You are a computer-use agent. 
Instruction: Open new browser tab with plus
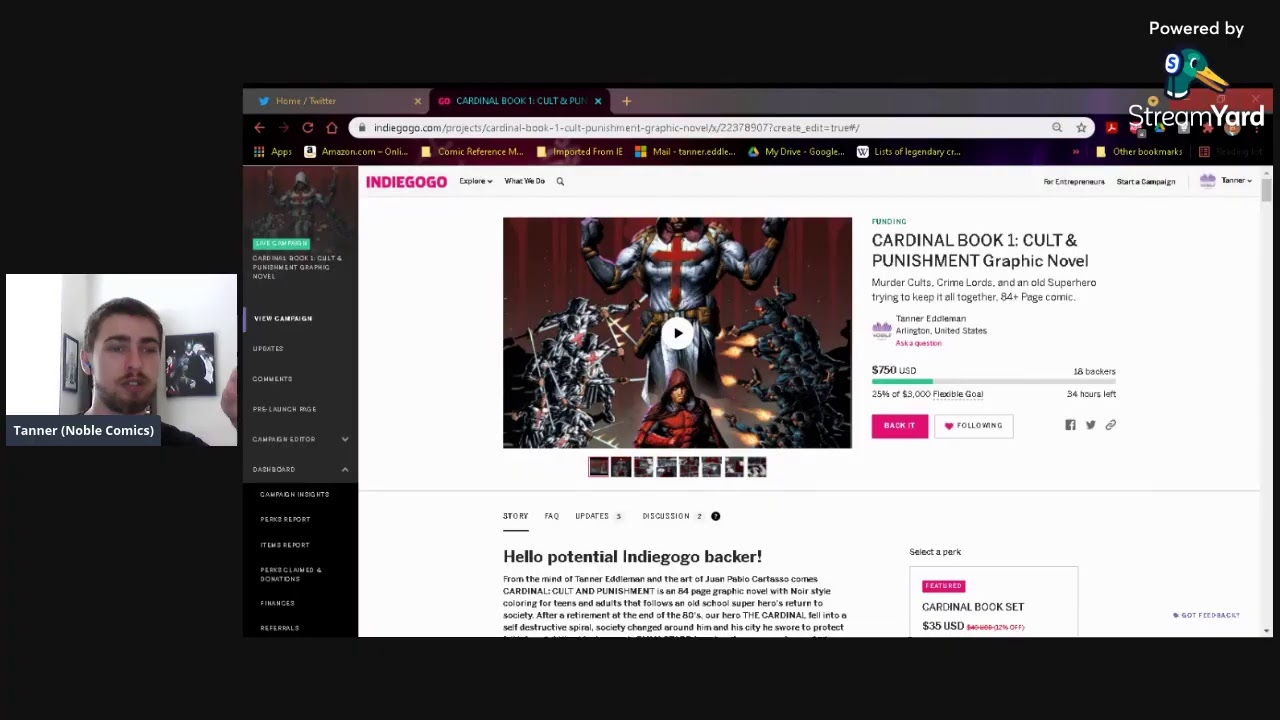pos(627,101)
